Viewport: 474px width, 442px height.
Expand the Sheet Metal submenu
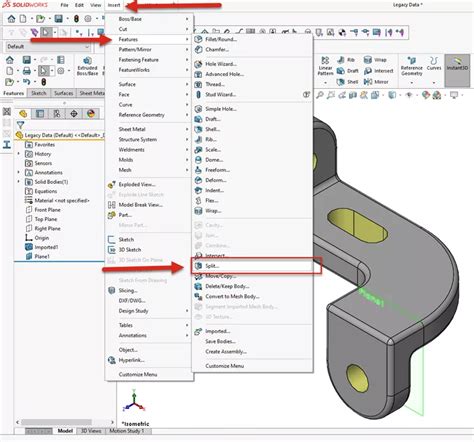(149, 129)
